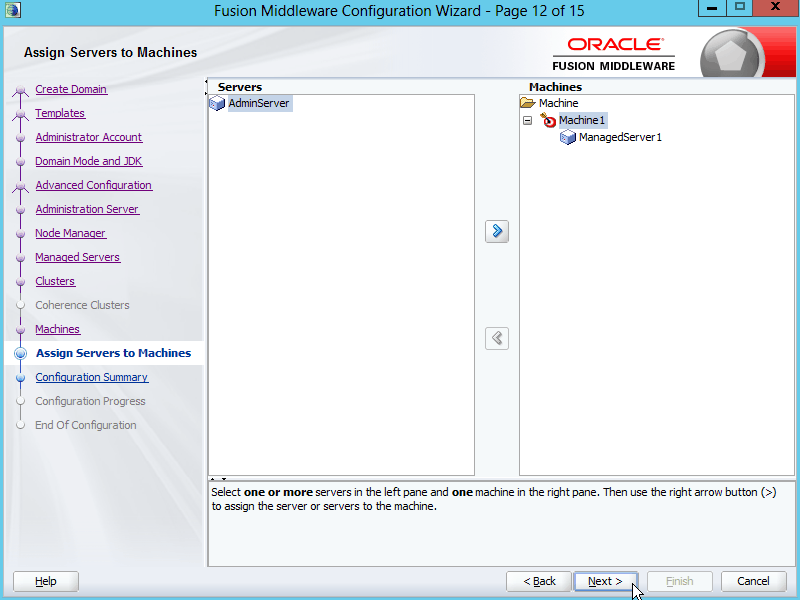800x600 pixels.
Task: Jump to Create Domain step
Action: point(71,89)
